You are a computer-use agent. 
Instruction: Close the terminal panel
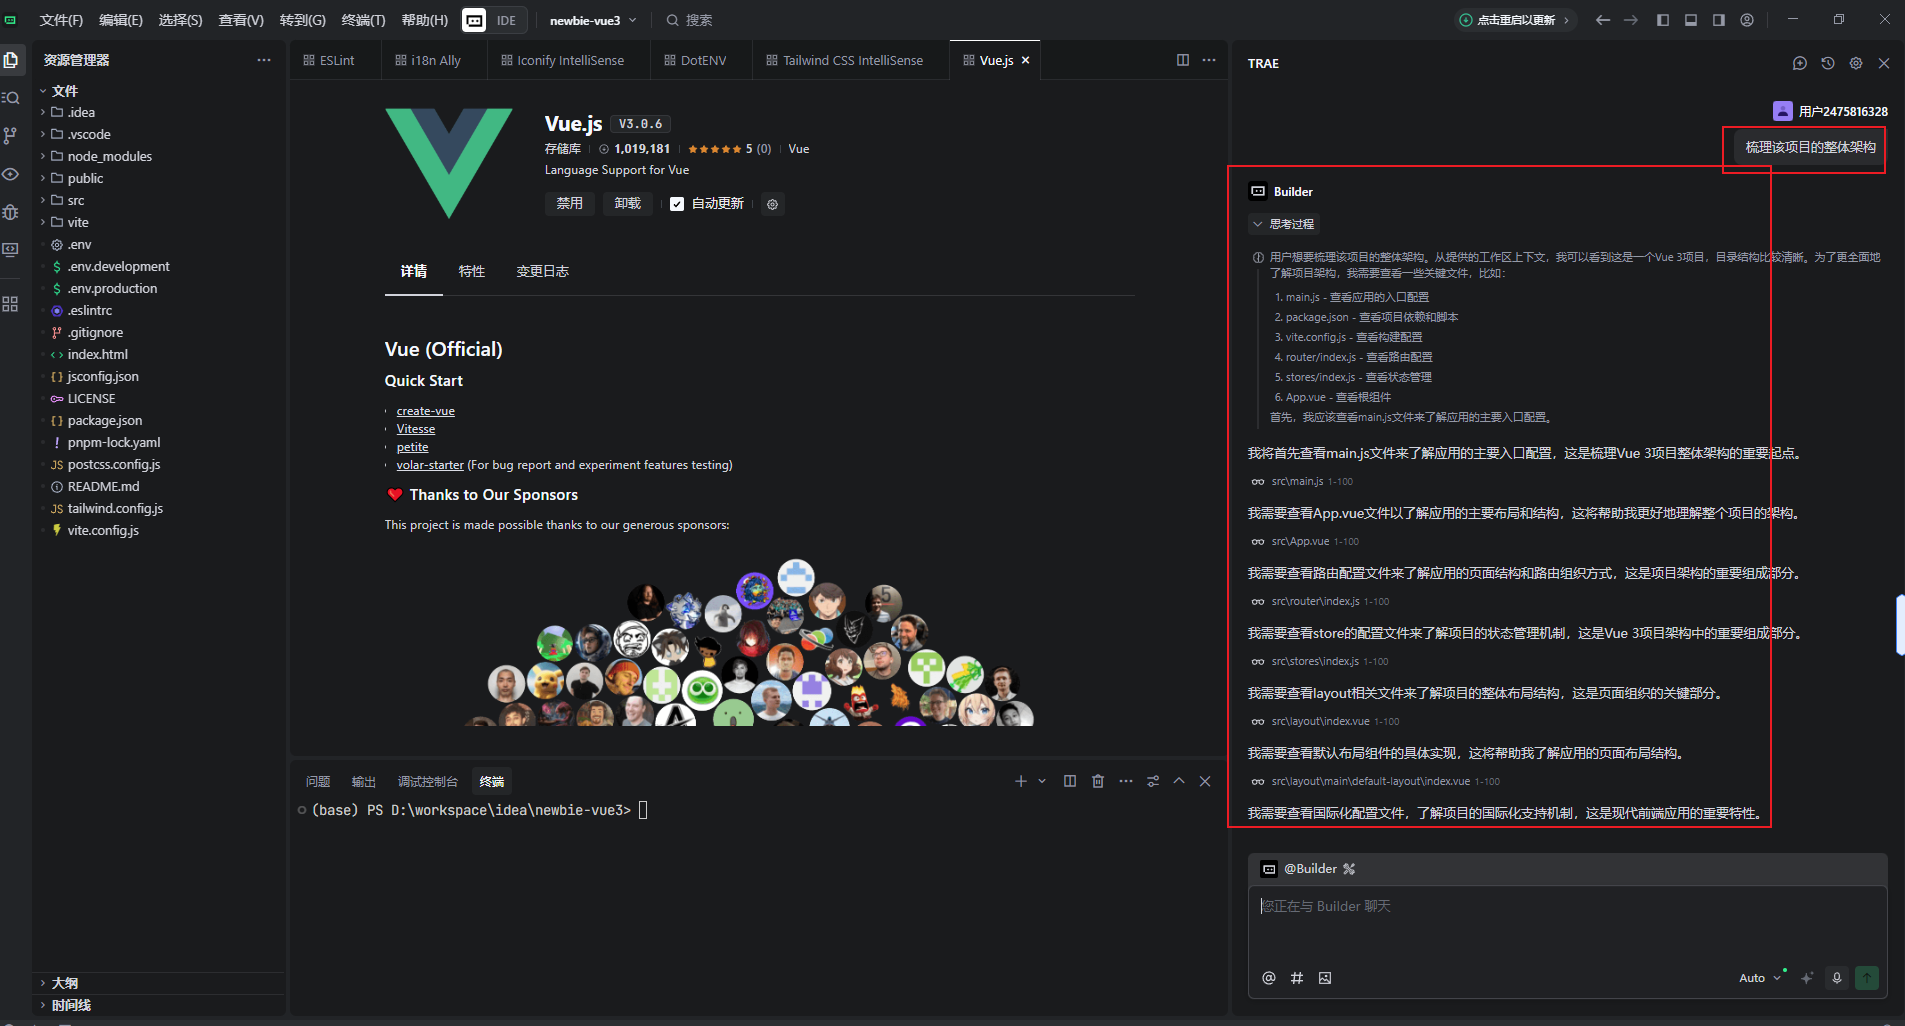[x=1205, y=781]
